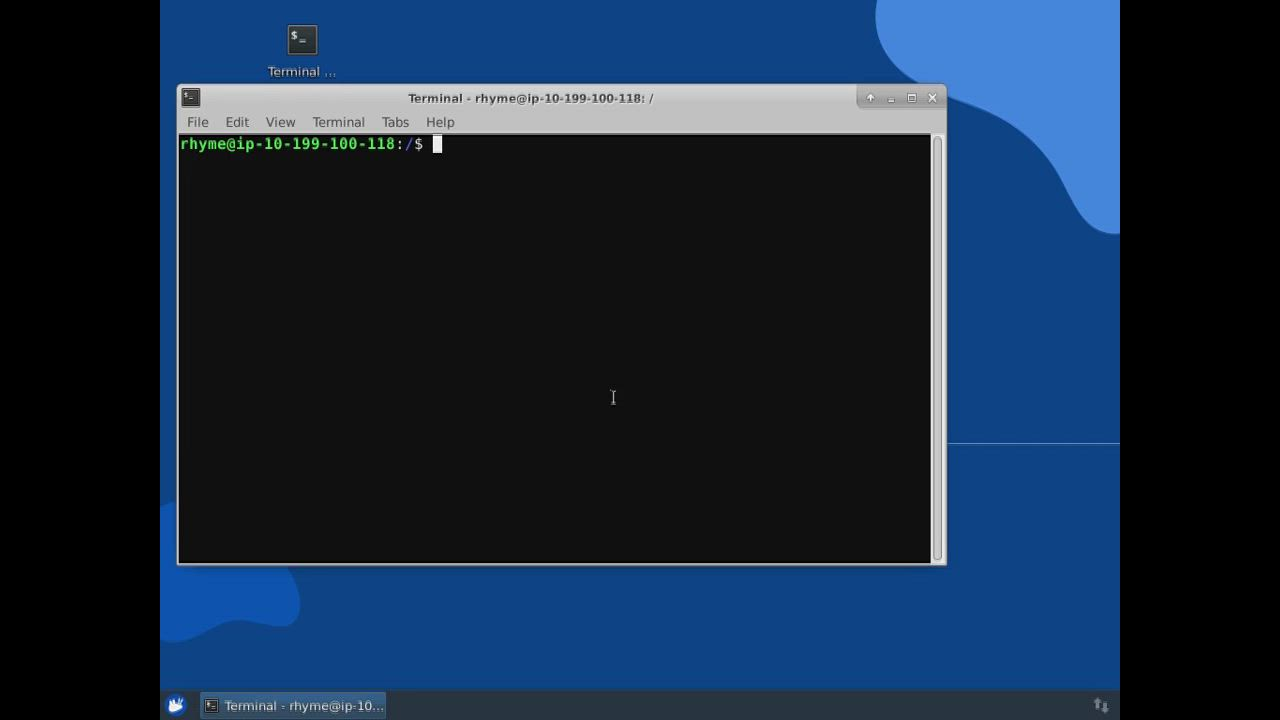
Task: Open the Edit menu
Action: (x=237, y=122)
